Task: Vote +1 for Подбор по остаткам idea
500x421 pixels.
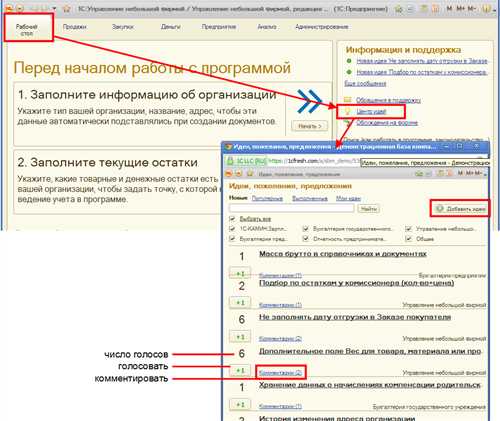Action: click(240, 302)
